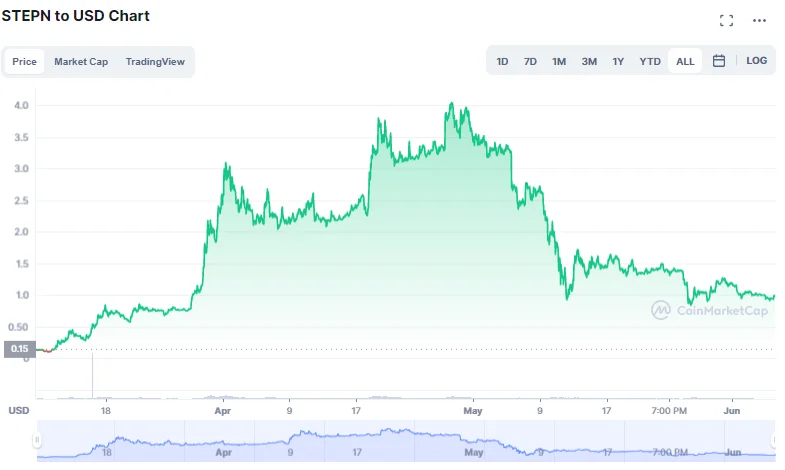
Task: Click the tall volume bar near 18
Action: pos(92,376)
